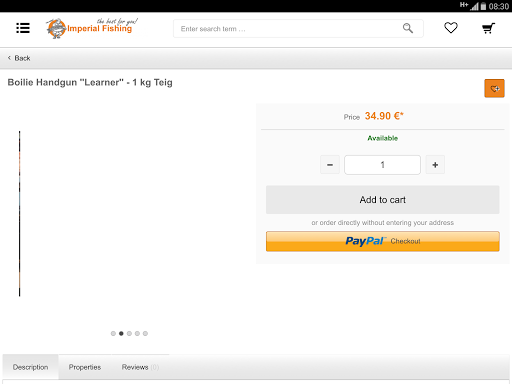Open the wishlist heart icon
Viewport: 512px width, 384px height.
click(x=451, y=28)
